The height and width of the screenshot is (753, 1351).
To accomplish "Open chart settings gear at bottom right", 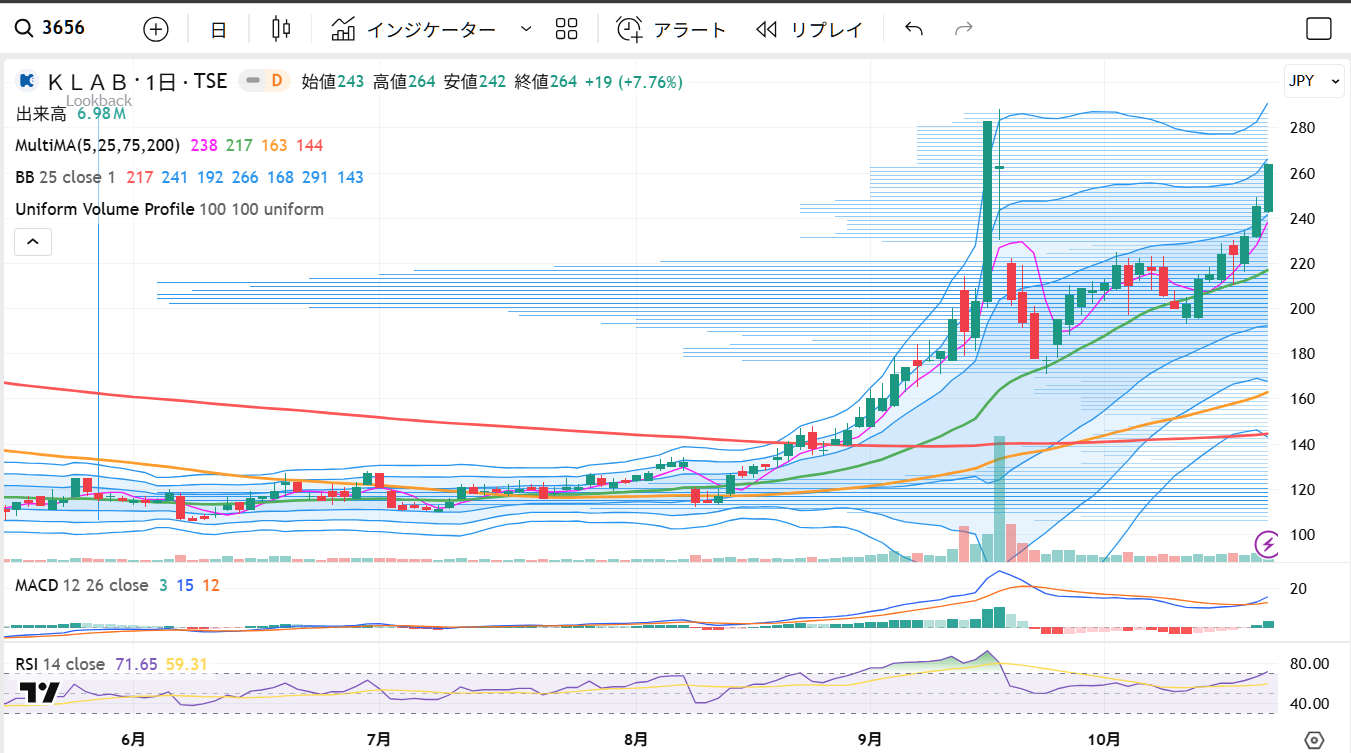I will pos(1315,740).
